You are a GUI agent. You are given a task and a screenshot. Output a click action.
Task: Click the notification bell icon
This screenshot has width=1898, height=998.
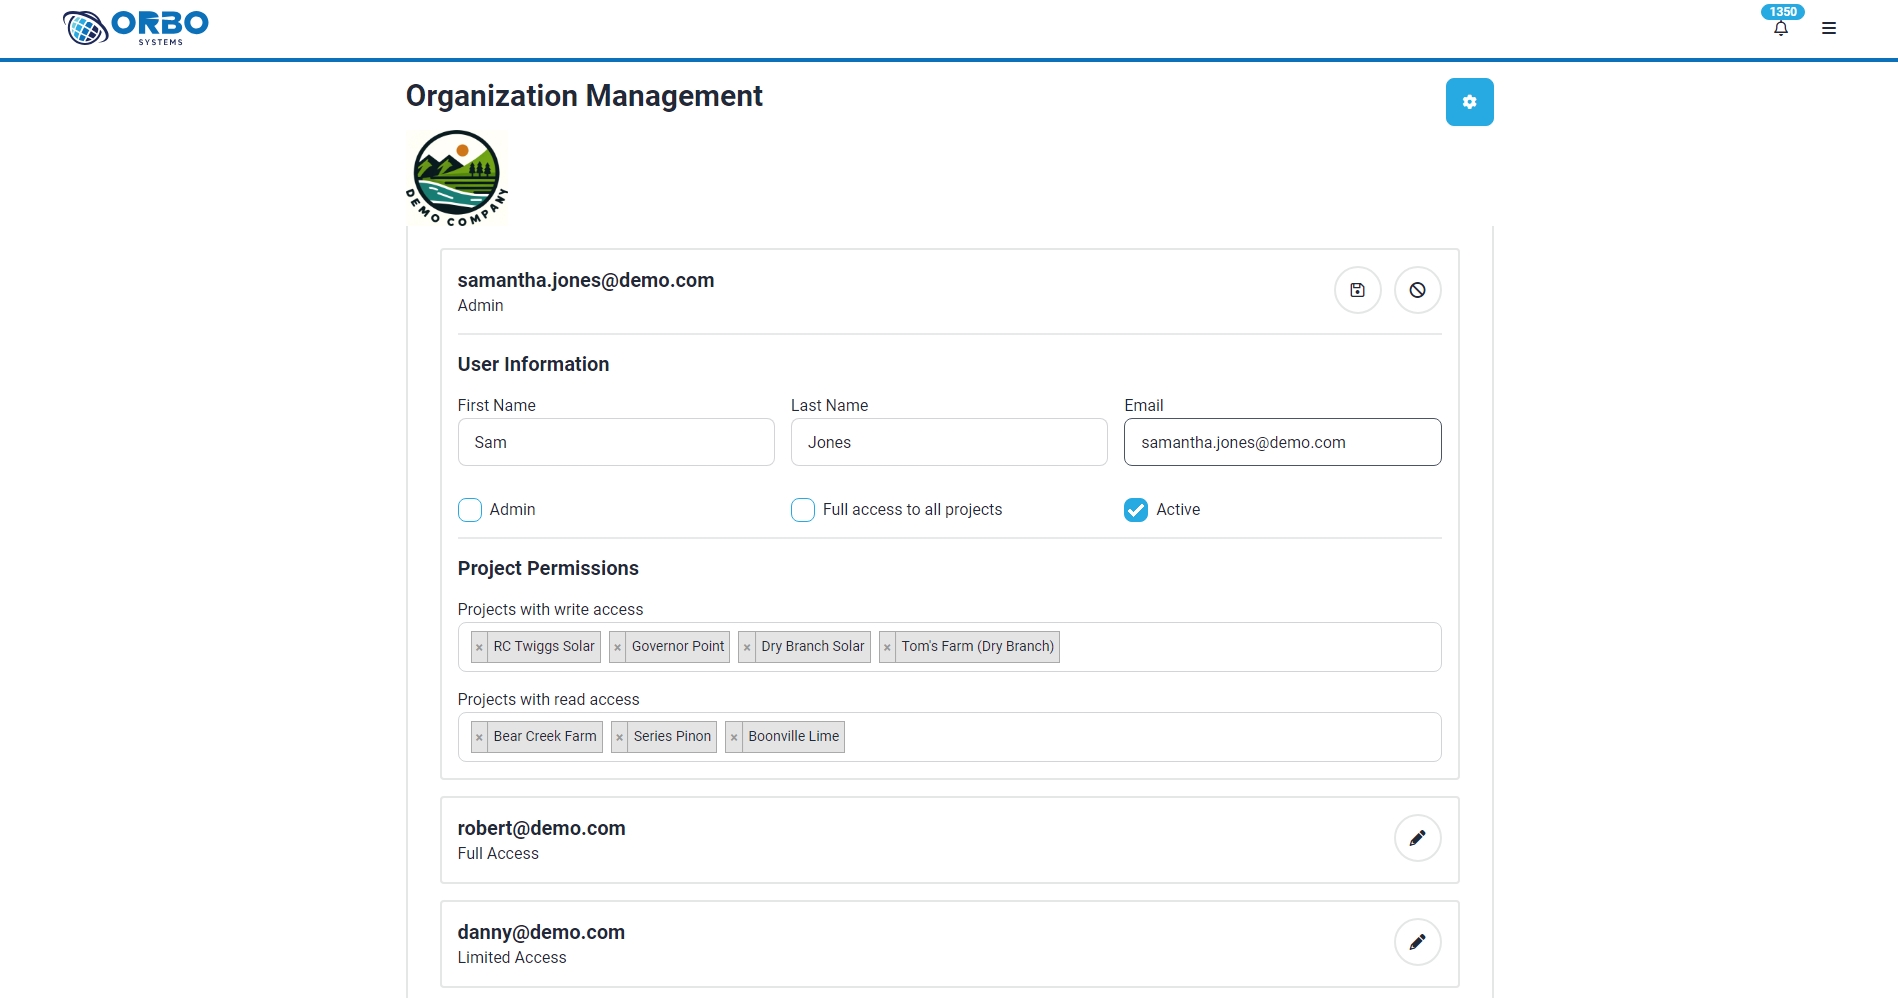coord(1780,29)
